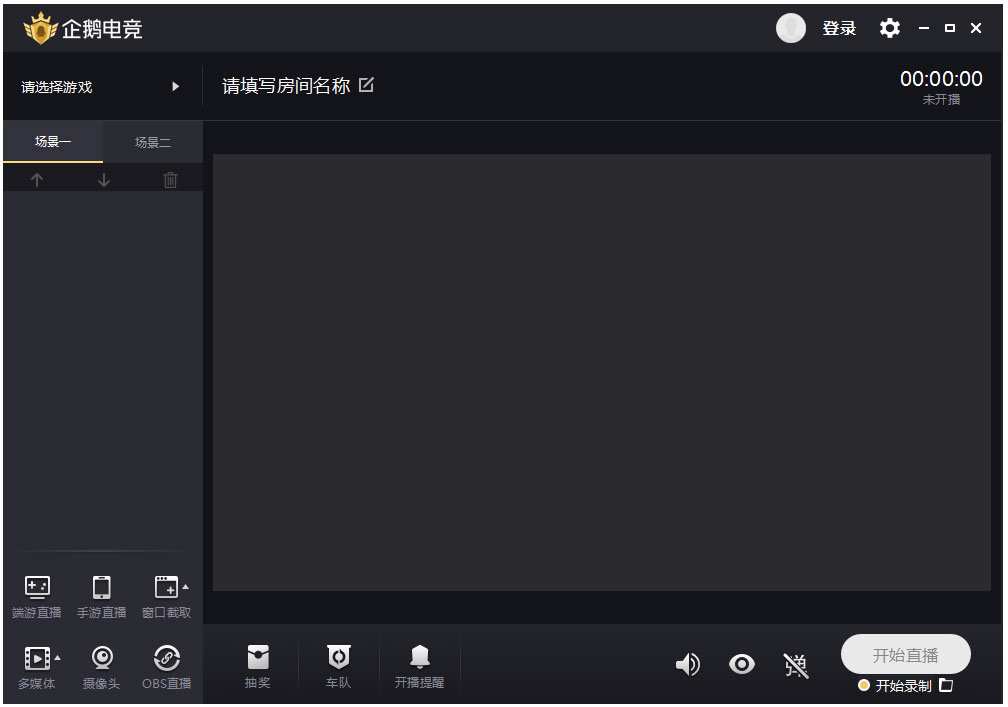Toggle the crossed-out 弹 danmaku icon
The image size is (1008, 707).
[x=796, y=665]
